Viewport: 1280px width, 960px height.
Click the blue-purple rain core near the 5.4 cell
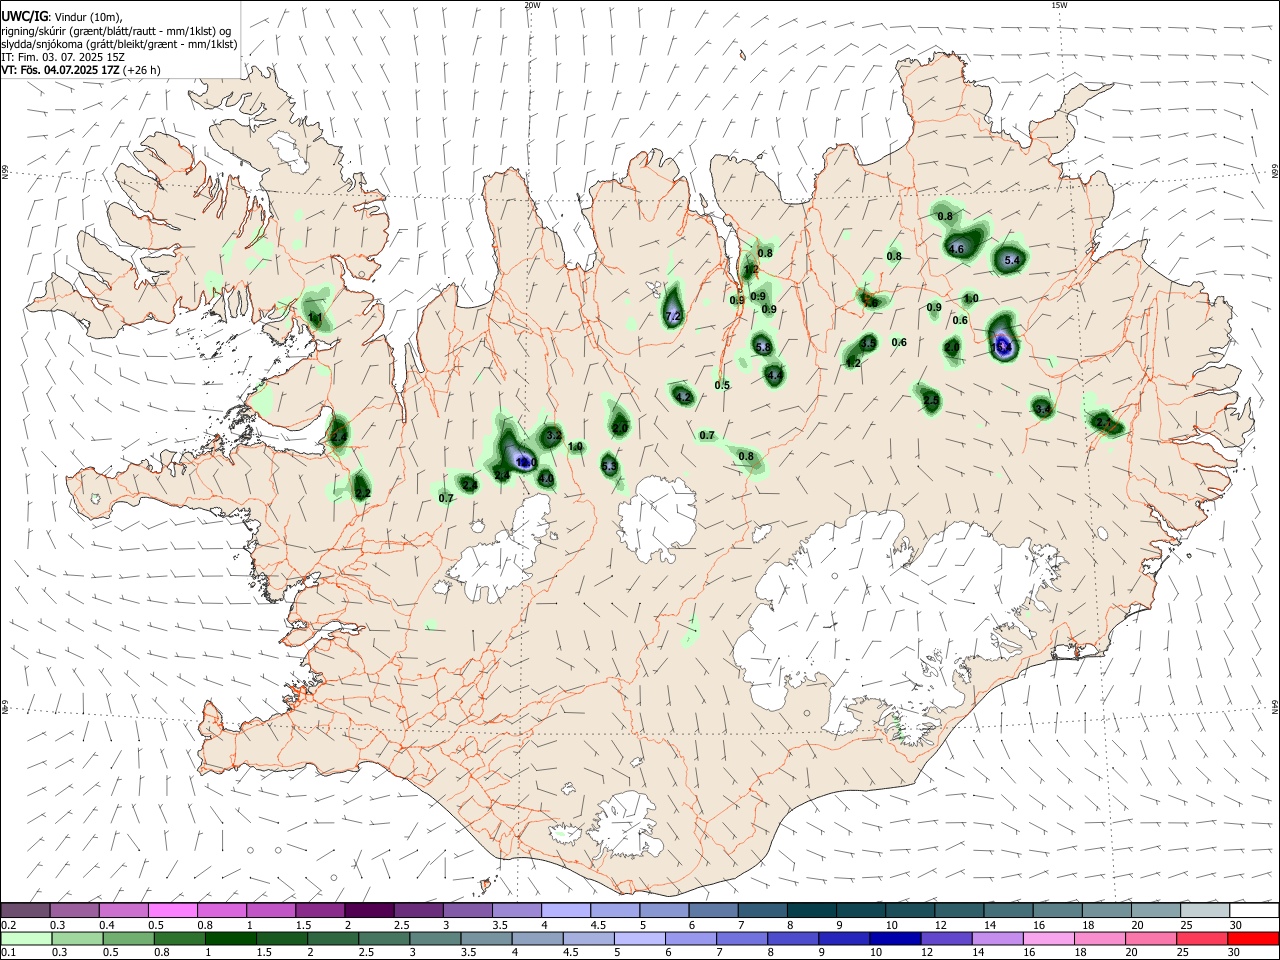pyautogui.click(x=1004, y=346)
